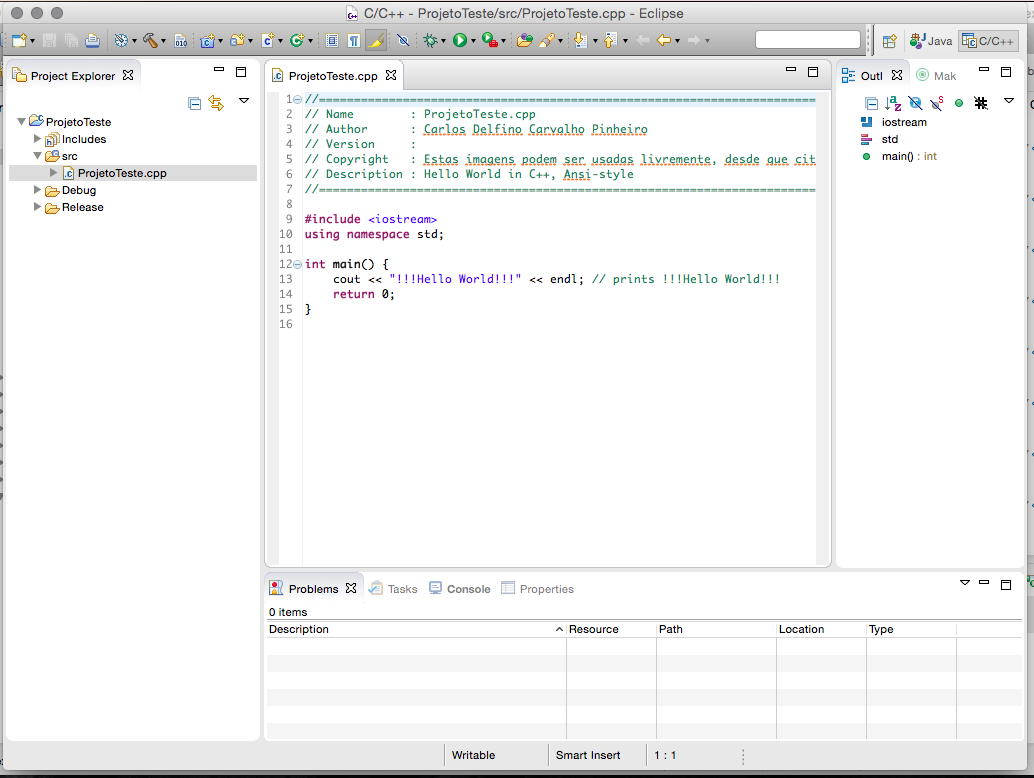Open dropdown next to New wizard icon
This screenshot has width=1034, height=778.
point(32,42)
